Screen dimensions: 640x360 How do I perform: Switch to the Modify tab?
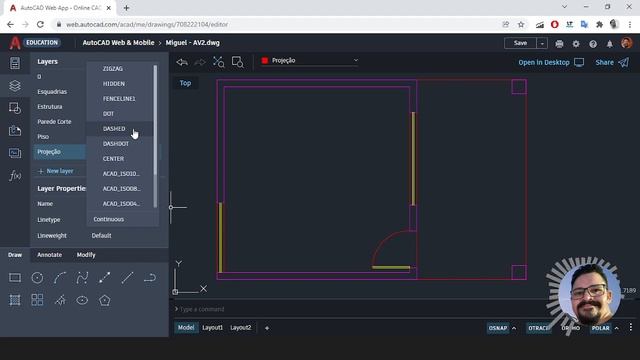pos(86,255)
